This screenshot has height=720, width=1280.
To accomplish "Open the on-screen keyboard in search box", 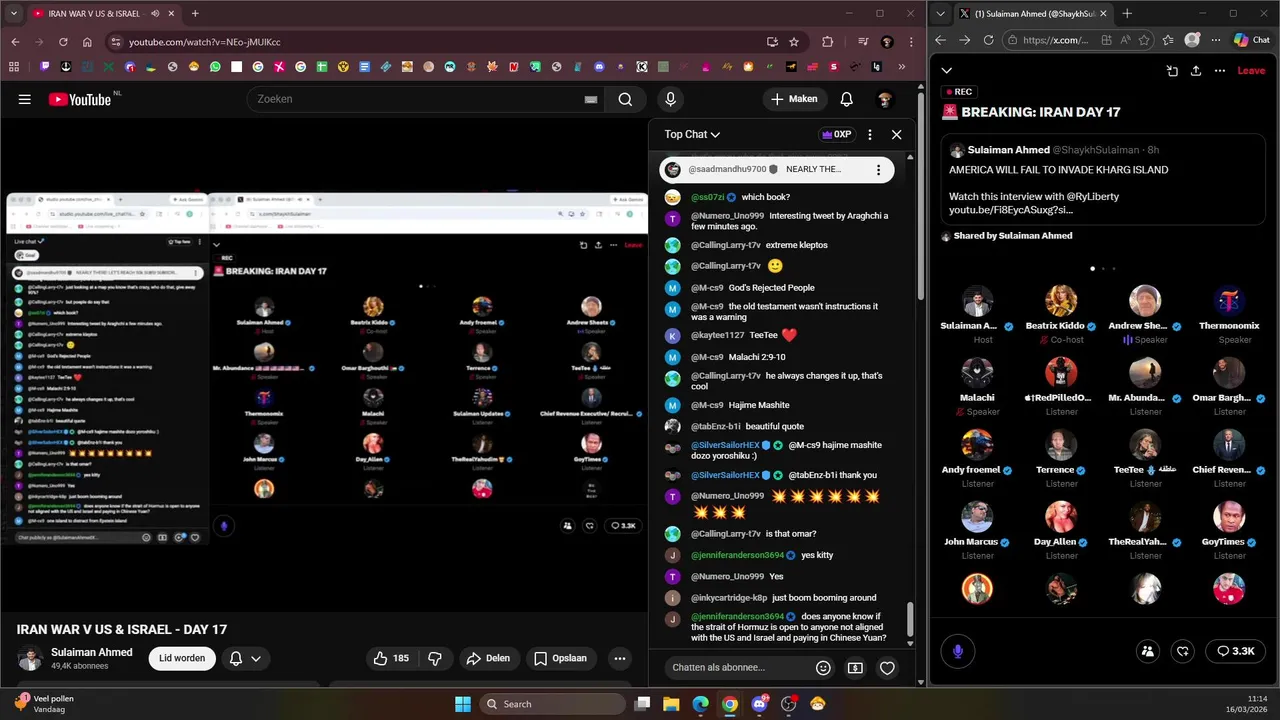I will [591, 99].
